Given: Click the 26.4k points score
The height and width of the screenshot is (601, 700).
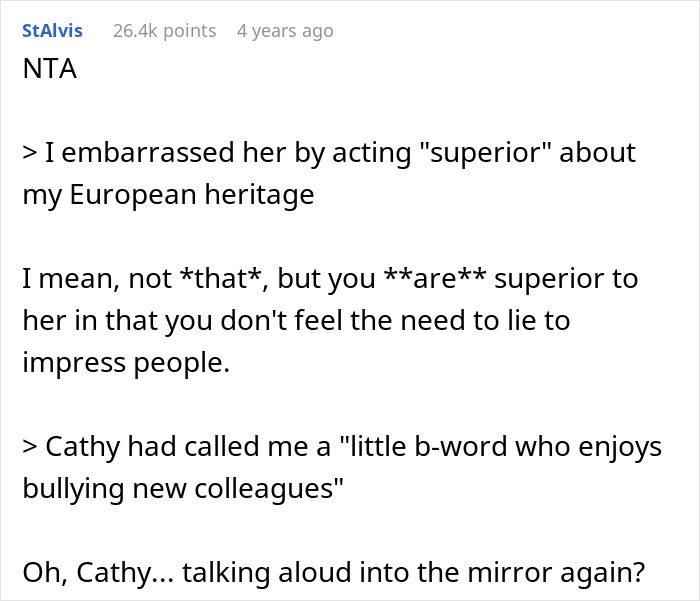Looking at the screenshot, I should point(164,31).
